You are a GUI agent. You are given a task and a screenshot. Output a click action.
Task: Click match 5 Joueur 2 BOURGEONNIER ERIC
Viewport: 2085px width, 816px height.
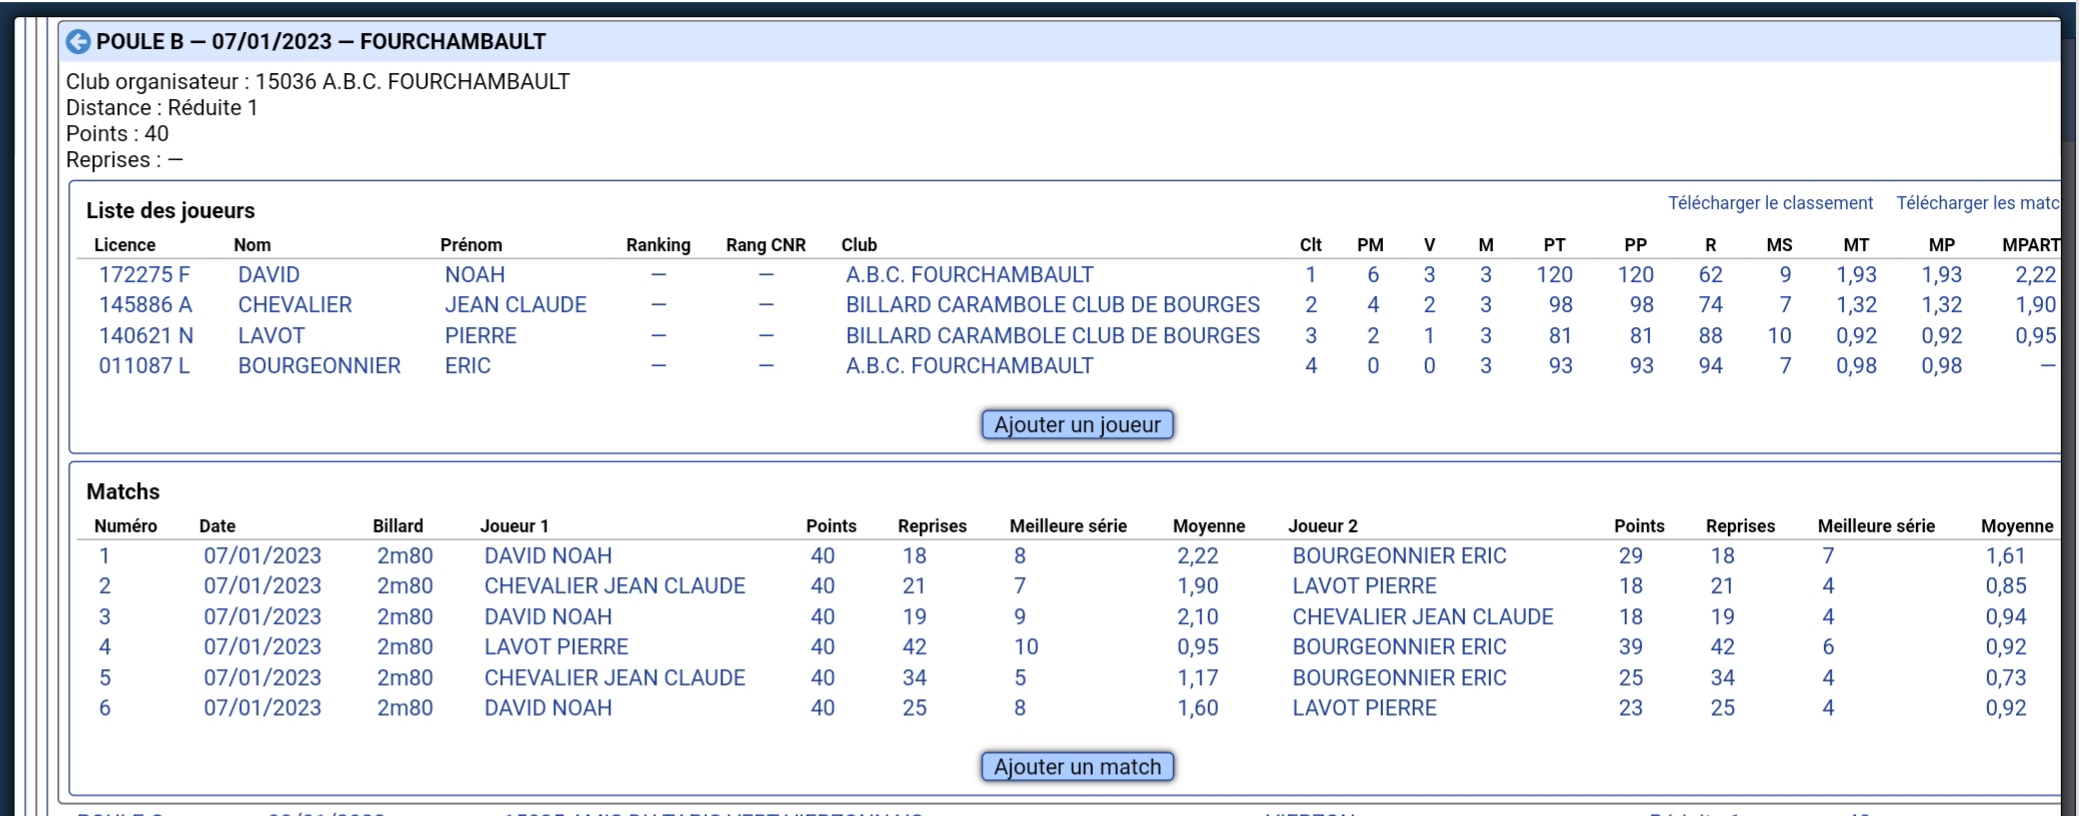pos(1399,678)
